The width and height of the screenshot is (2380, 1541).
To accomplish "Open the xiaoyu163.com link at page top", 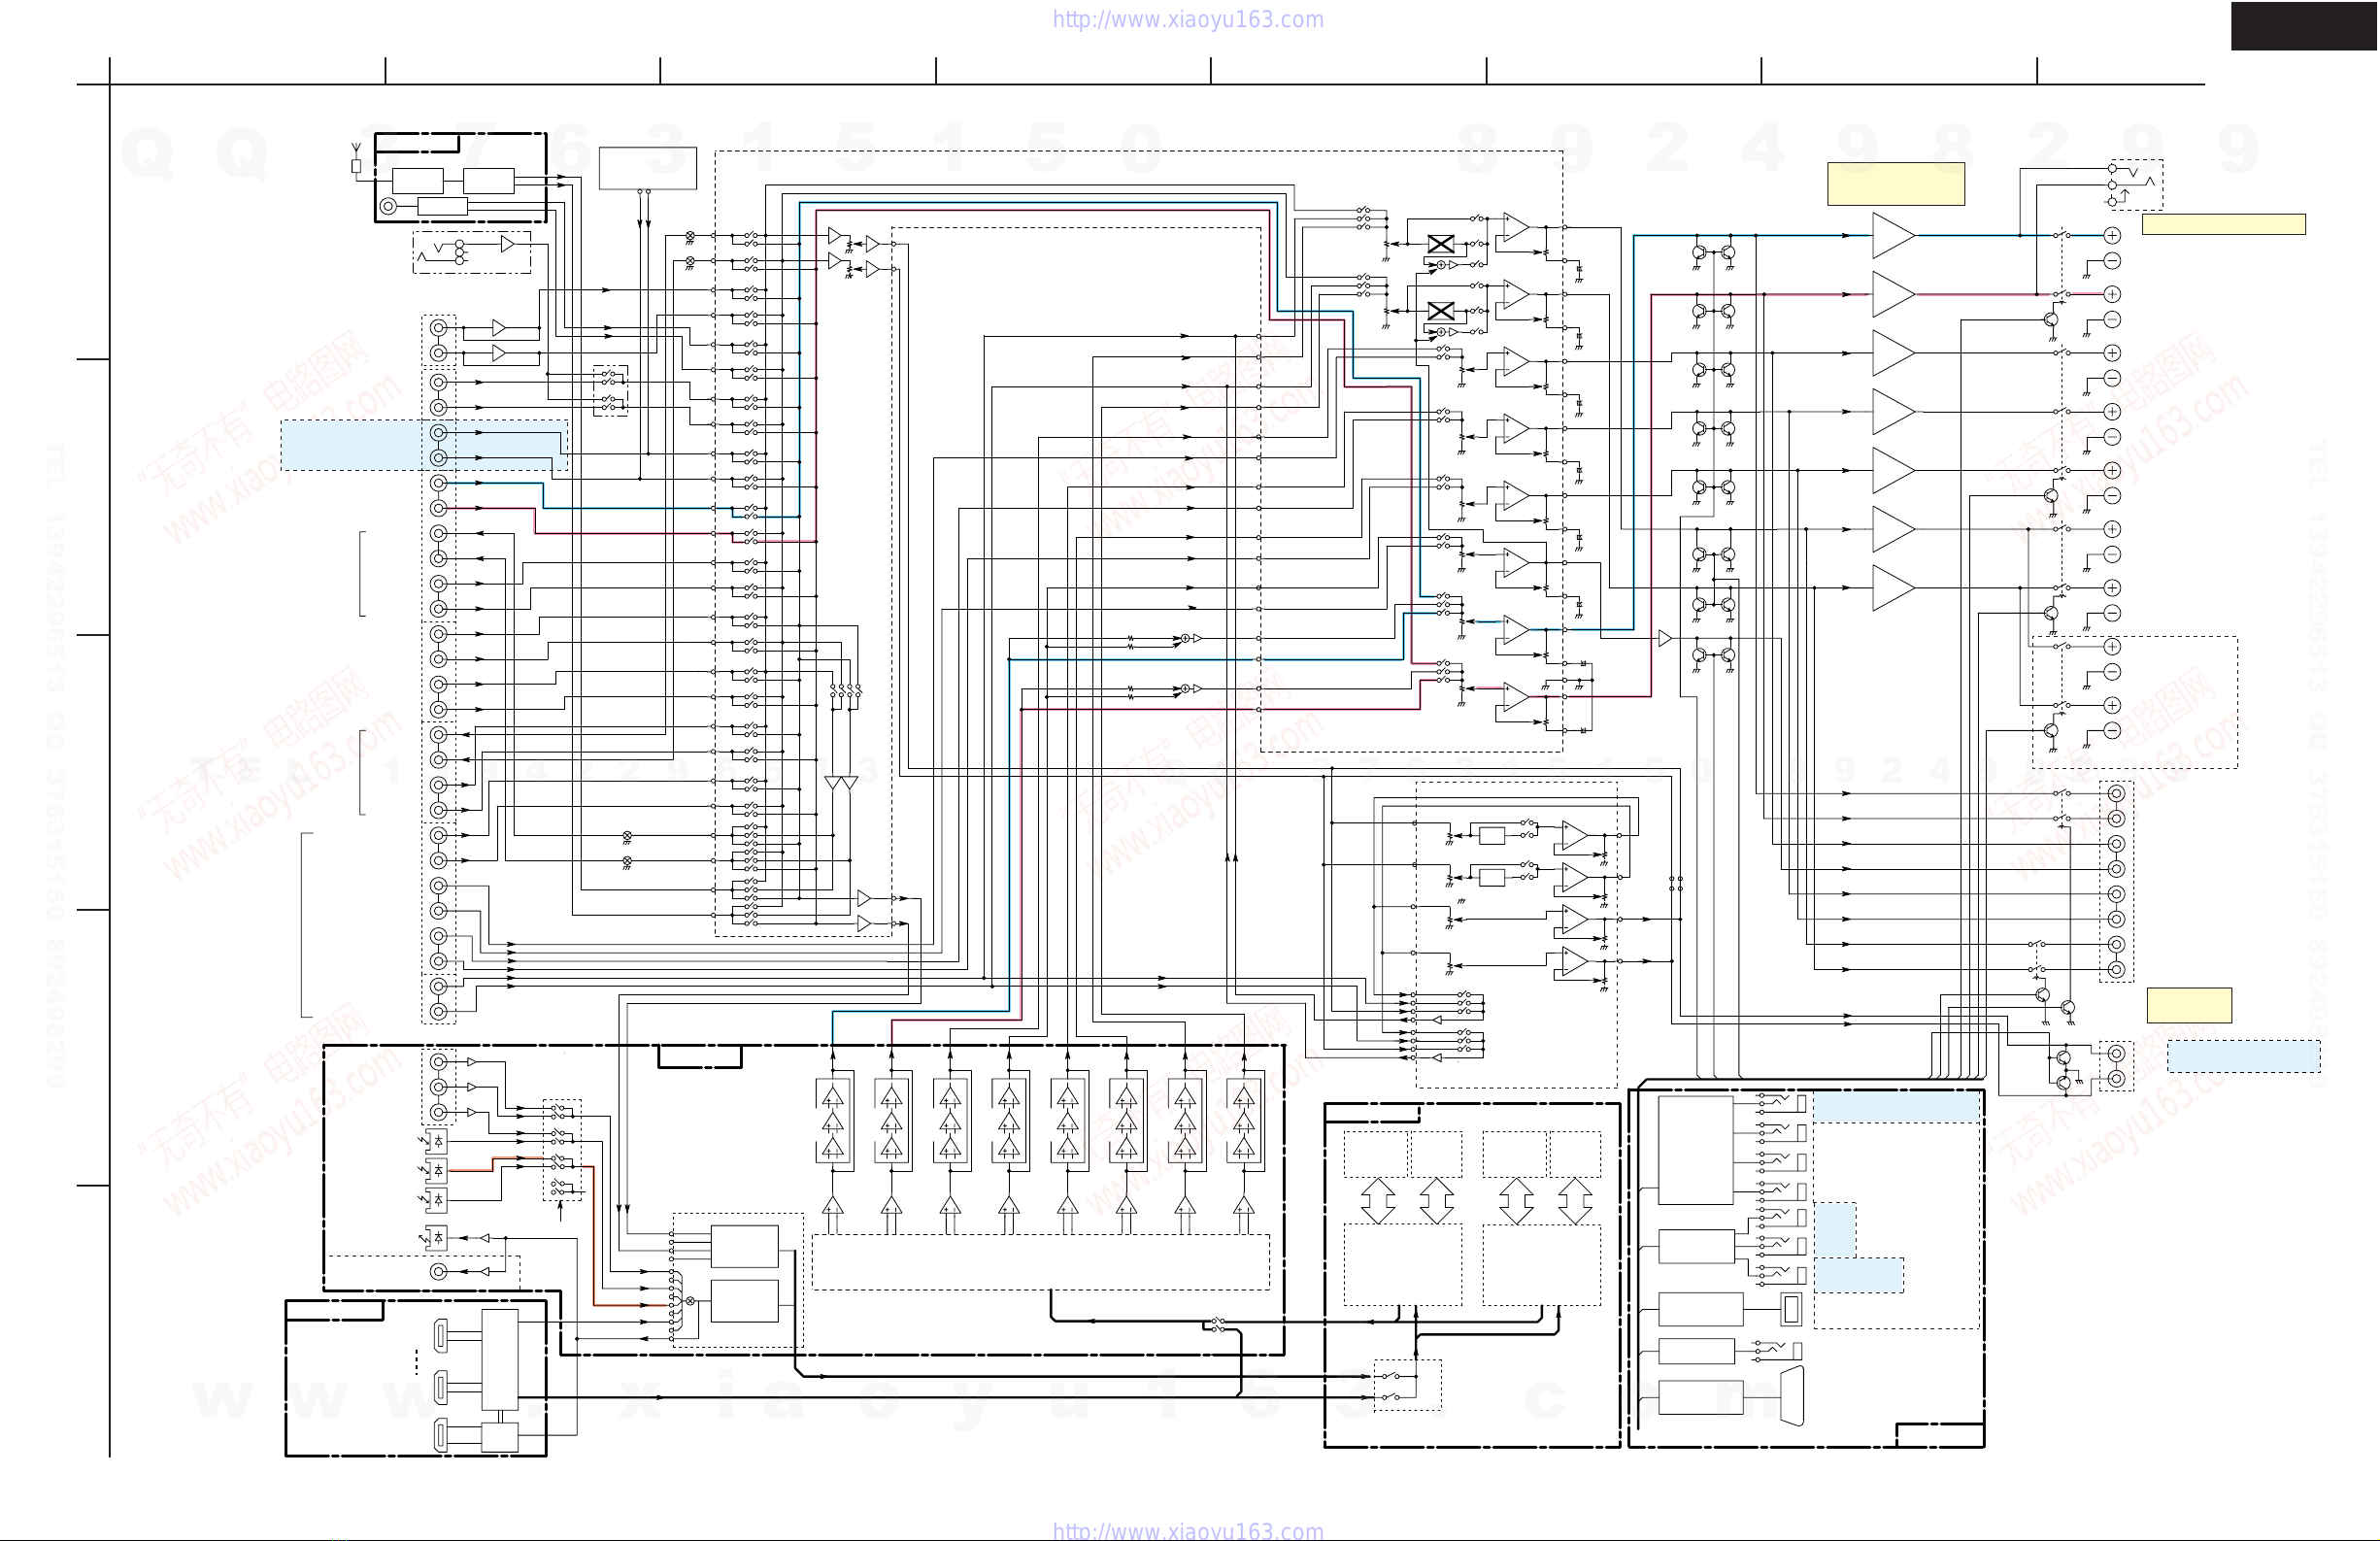I will (1187, 19).
